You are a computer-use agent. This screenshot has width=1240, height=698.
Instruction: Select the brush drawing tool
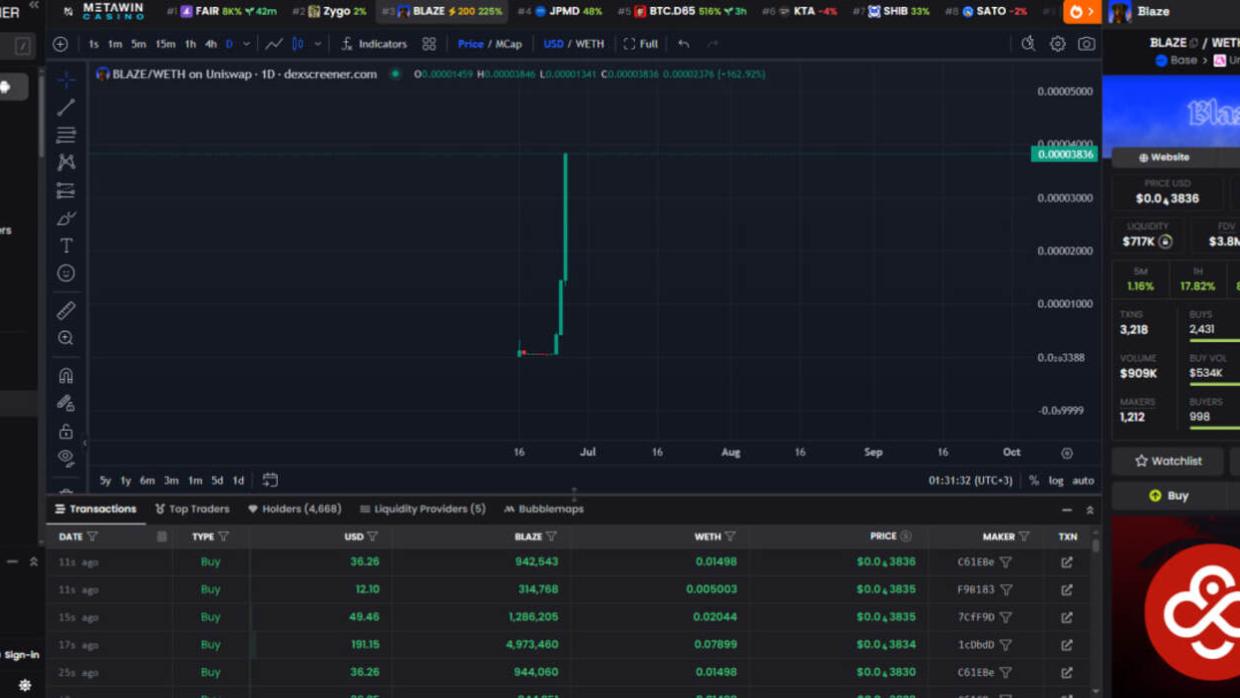pos(66,218)
